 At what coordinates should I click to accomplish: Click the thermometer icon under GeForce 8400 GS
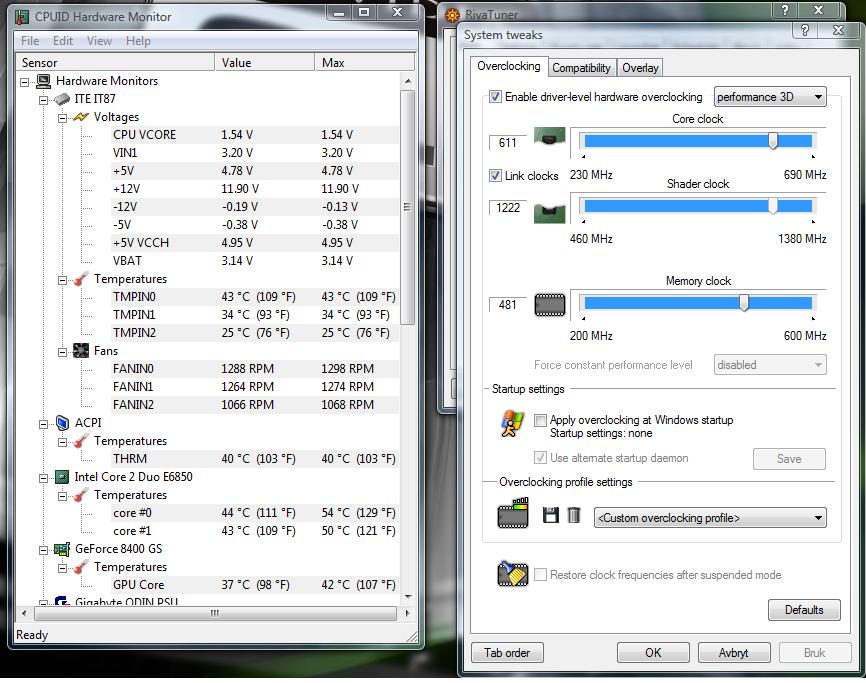81,567
